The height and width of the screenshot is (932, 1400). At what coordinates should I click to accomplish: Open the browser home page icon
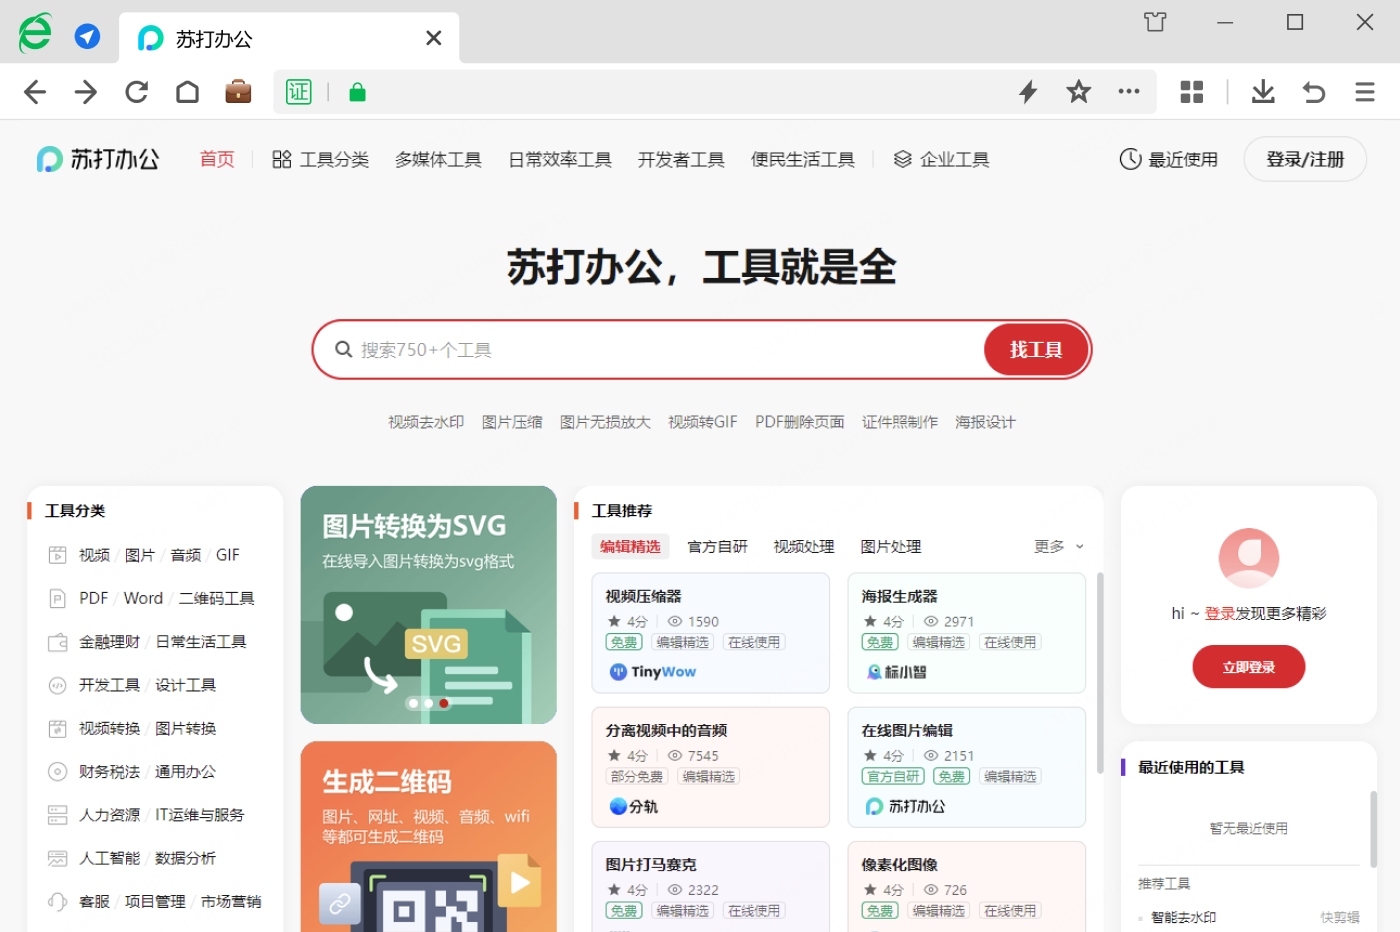187,92
